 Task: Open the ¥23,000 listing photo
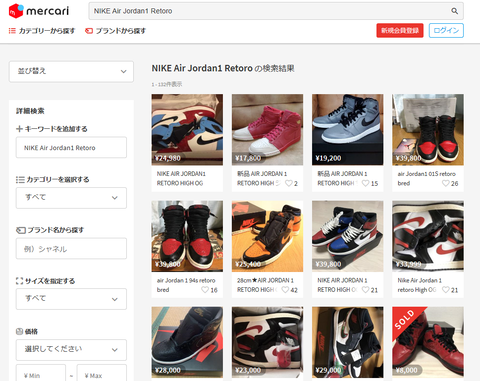pyautogui.click(x=267, y=342)
